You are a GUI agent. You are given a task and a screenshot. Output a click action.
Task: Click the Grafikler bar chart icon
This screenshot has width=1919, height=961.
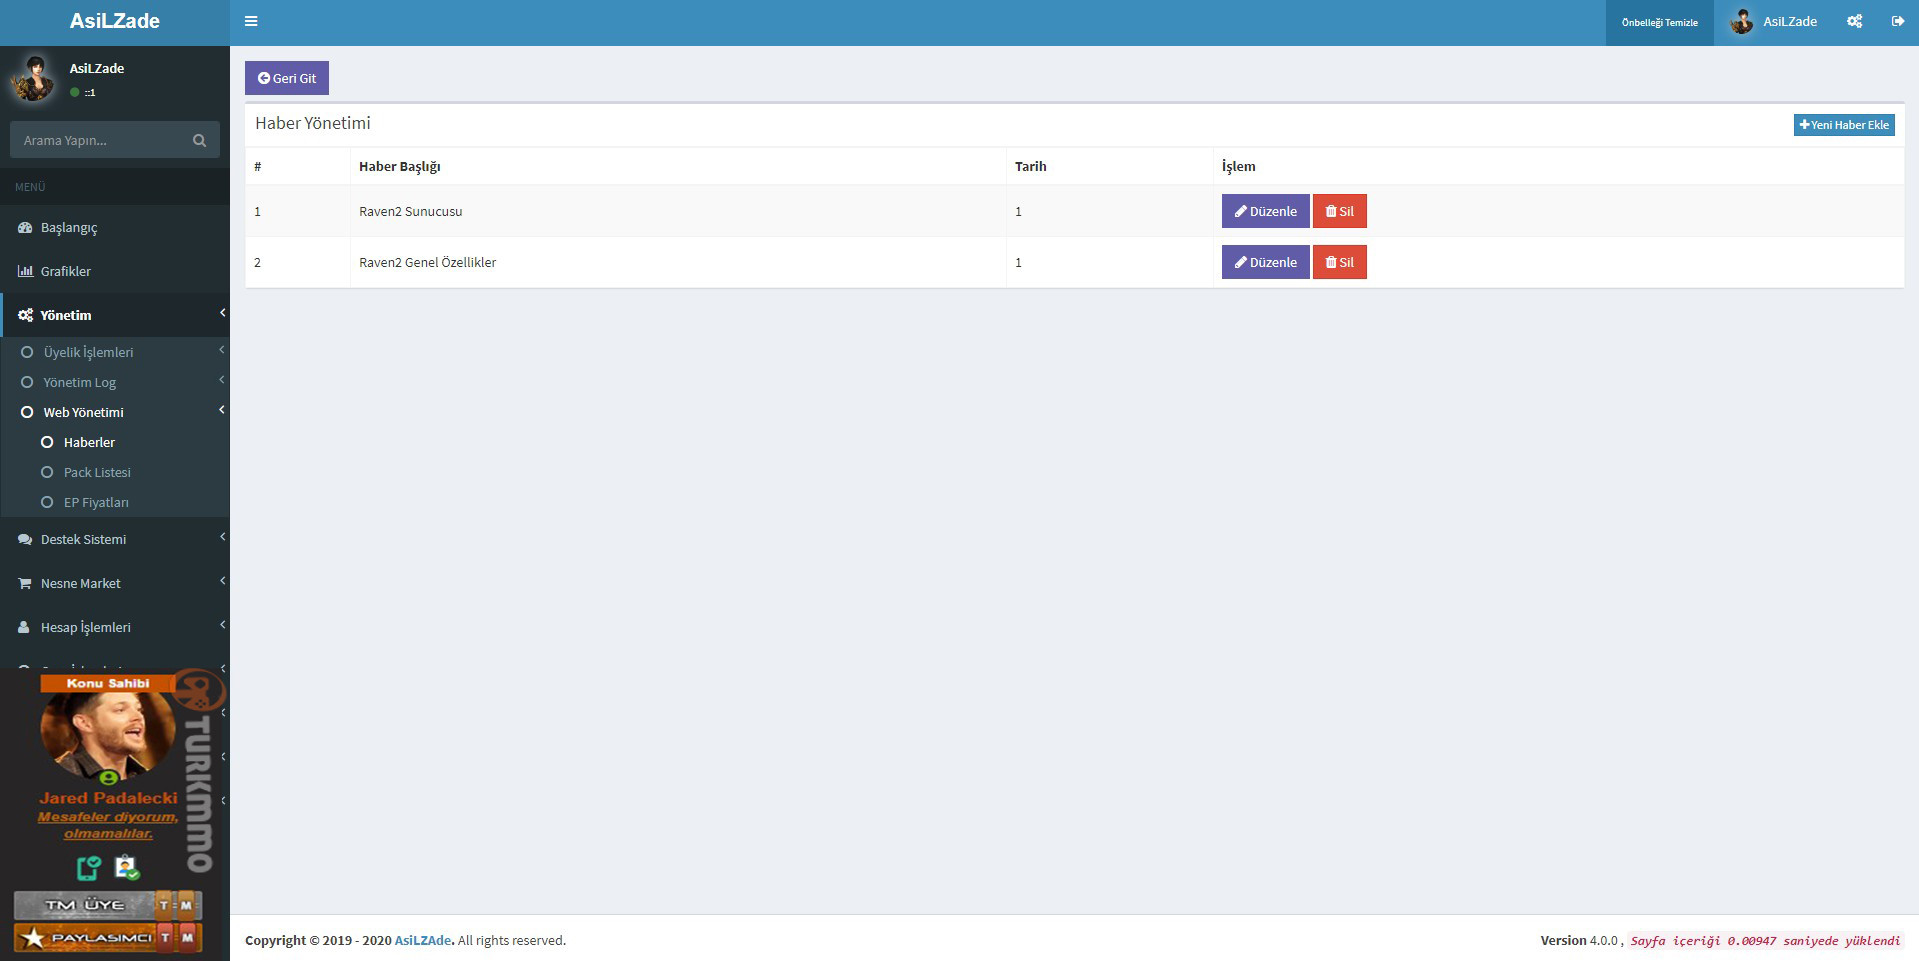pos(25,271)
